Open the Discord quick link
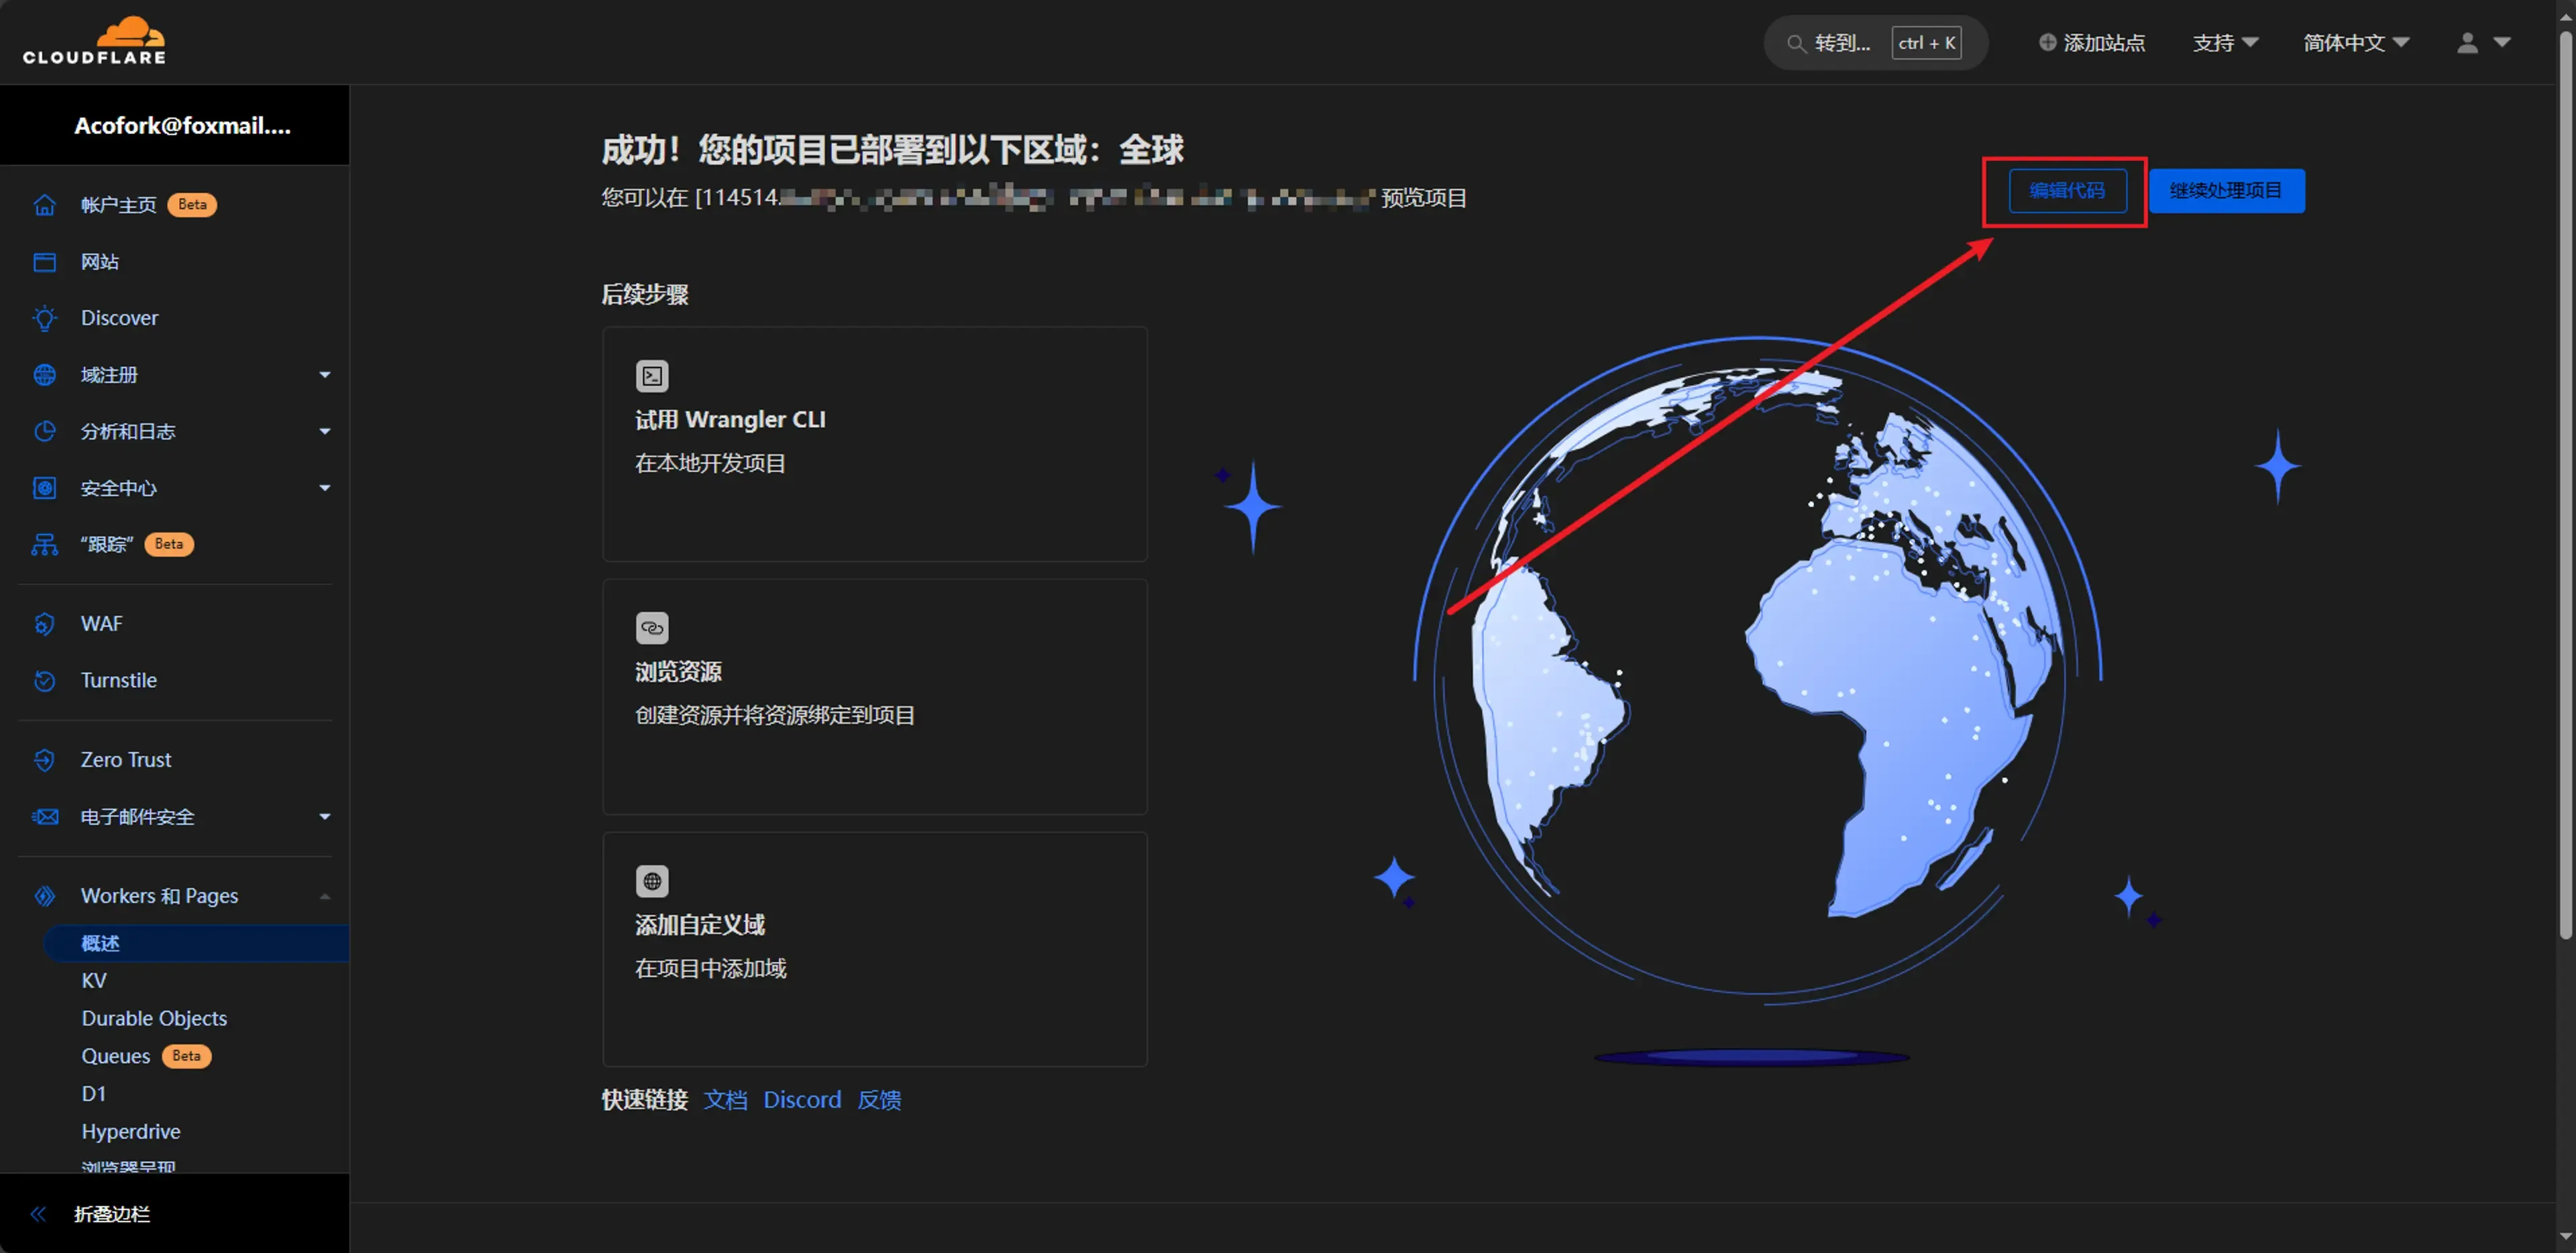The height and width of the screenshot is (1253, 2576). click(x=802, y=1100)
